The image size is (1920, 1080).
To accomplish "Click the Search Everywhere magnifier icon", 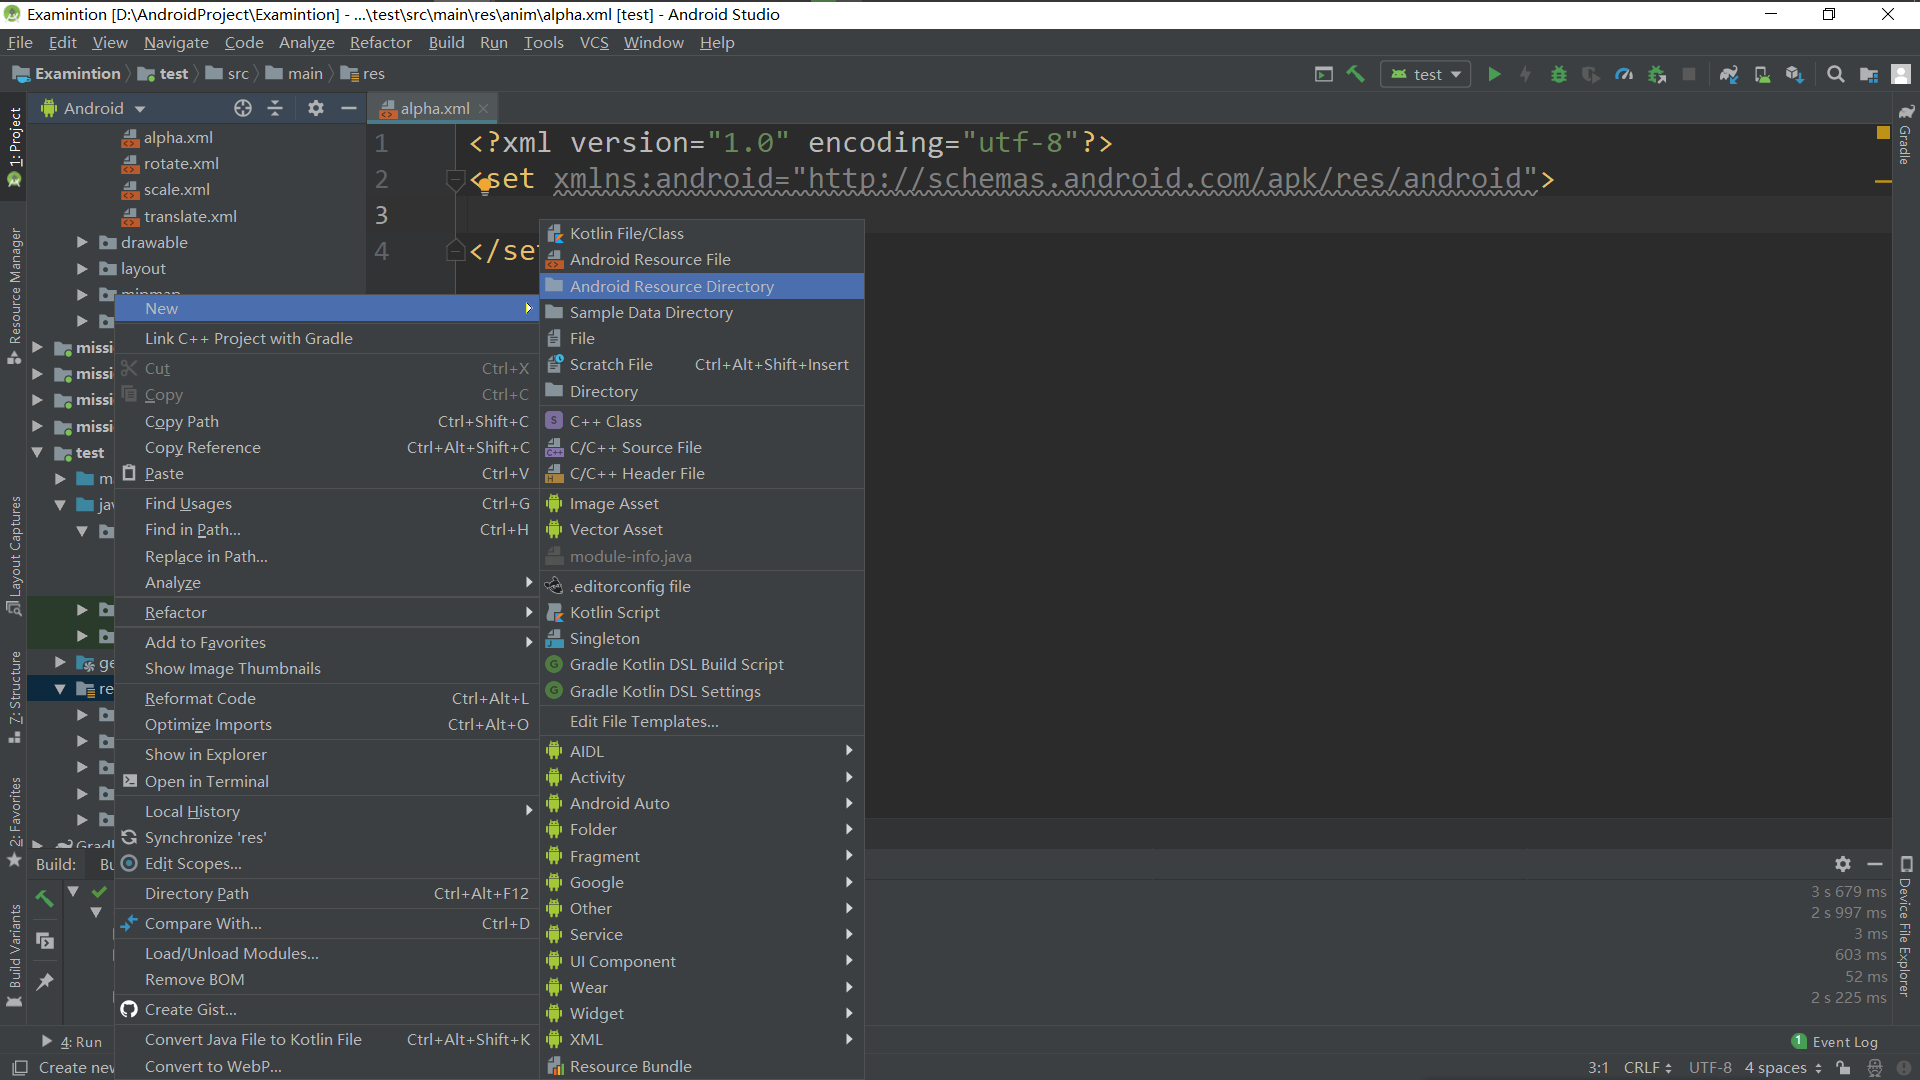I will pos(1836,74).
